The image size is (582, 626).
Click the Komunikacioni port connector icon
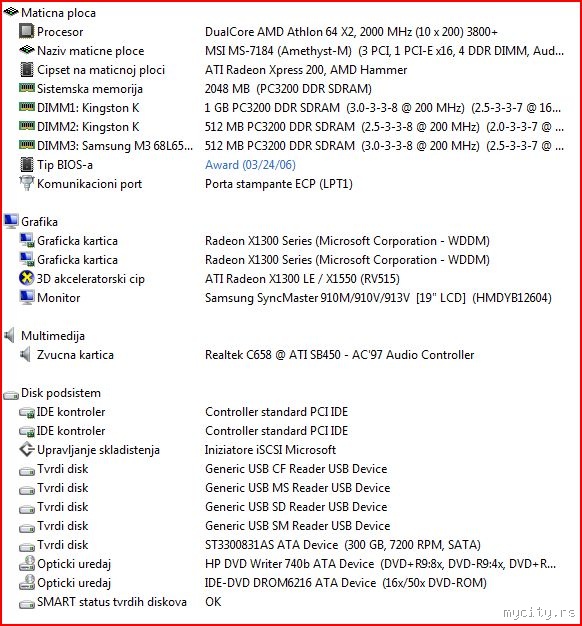26,183
